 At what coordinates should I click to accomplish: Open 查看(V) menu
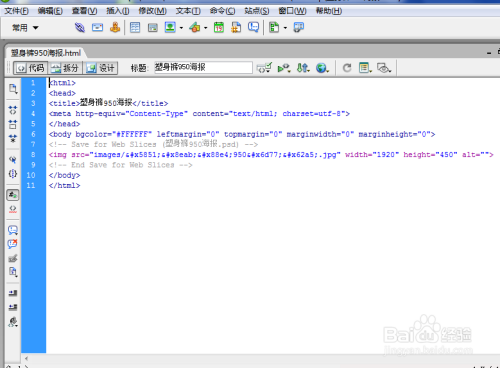click(85, 11)
